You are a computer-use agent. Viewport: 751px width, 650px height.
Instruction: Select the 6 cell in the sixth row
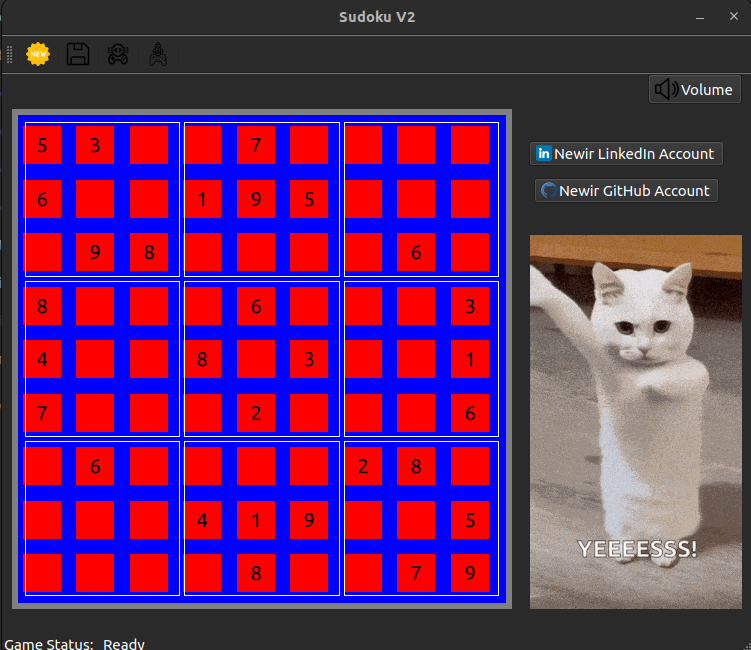[470, 413]
